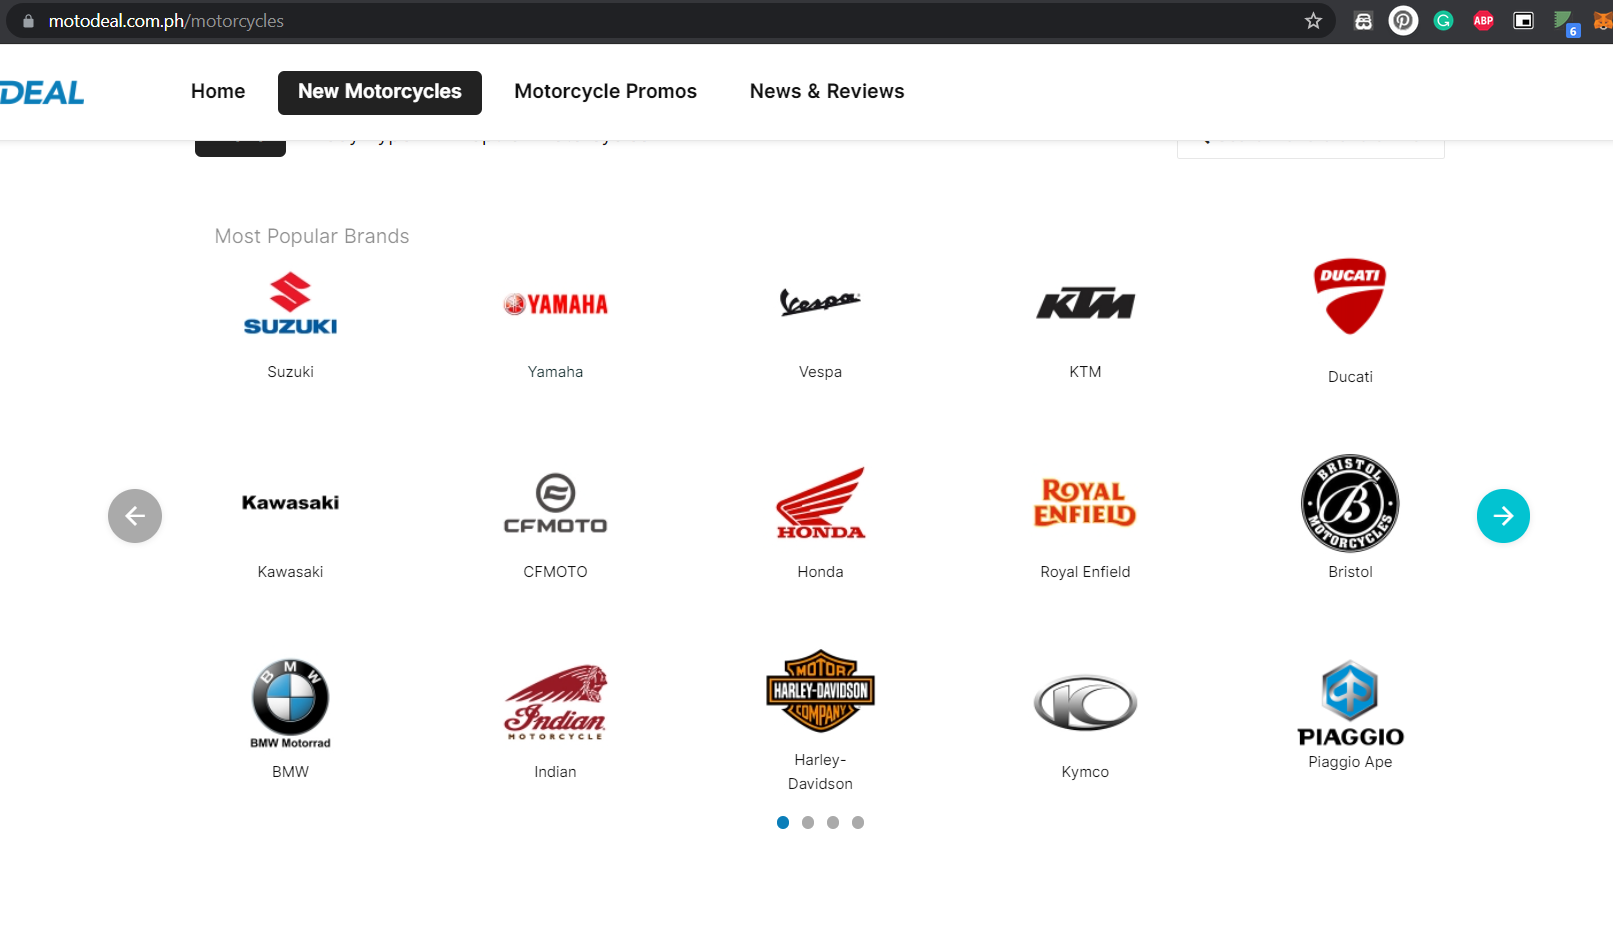Open the Yamaha brand logo
This screenshot has height=930, width=1613.
click(555, 304)
